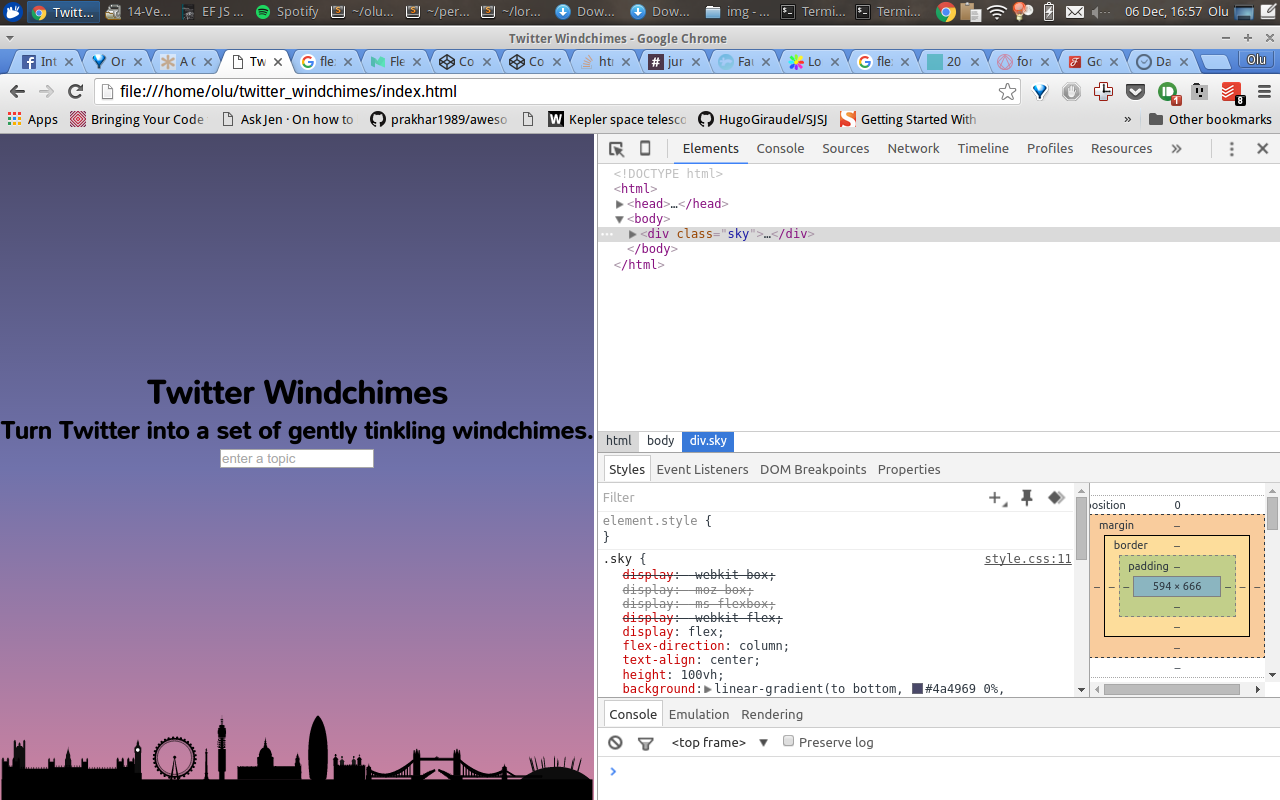The width and height of the screenshot is (1280, 800).
Task: Collapse the body element node
Action: point(620,219)
